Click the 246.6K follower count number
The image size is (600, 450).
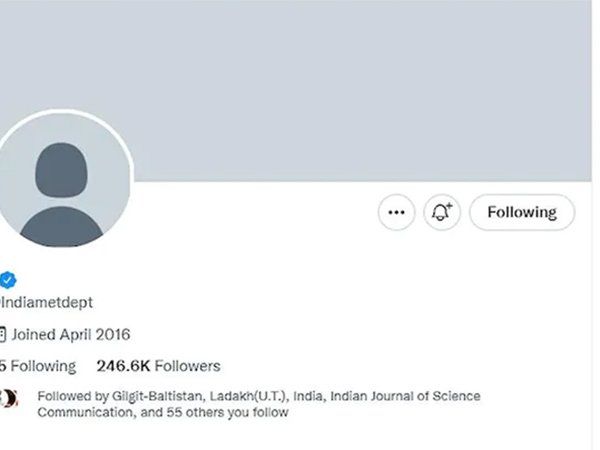tap(124, 366)
